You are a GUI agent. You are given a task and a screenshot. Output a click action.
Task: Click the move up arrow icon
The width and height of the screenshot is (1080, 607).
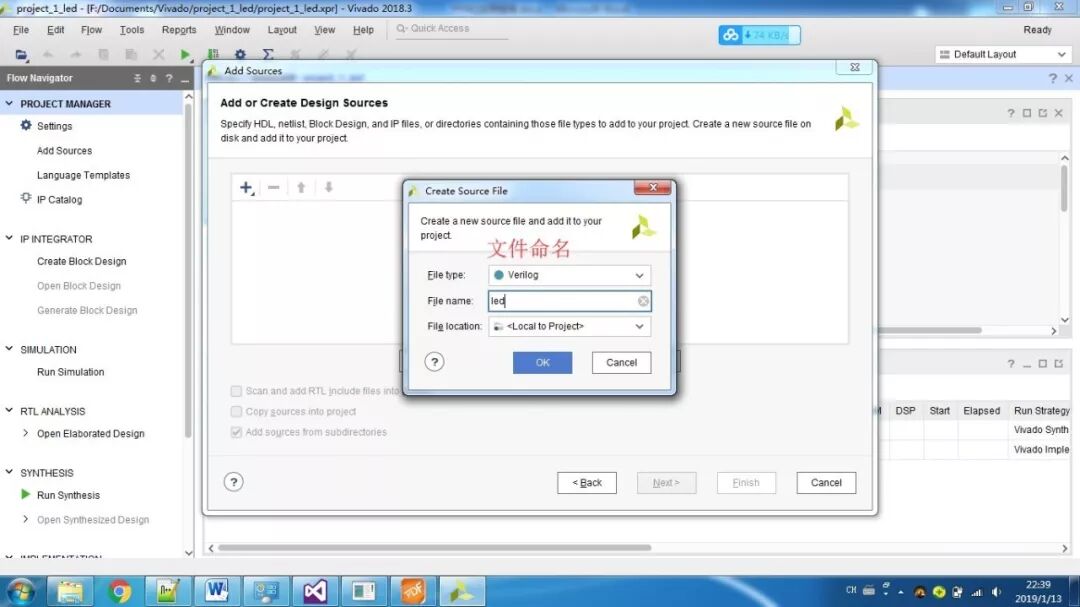pos(301,187)
